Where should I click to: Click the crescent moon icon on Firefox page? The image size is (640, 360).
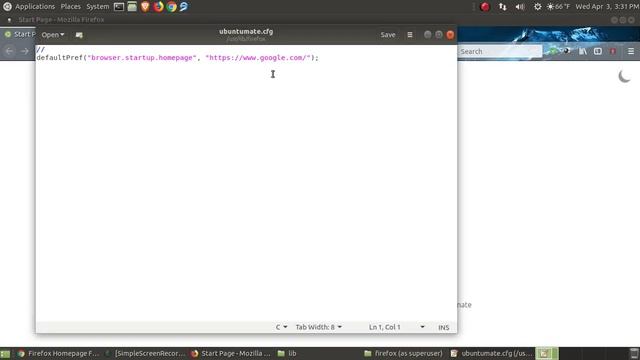(x=624, y=76)
